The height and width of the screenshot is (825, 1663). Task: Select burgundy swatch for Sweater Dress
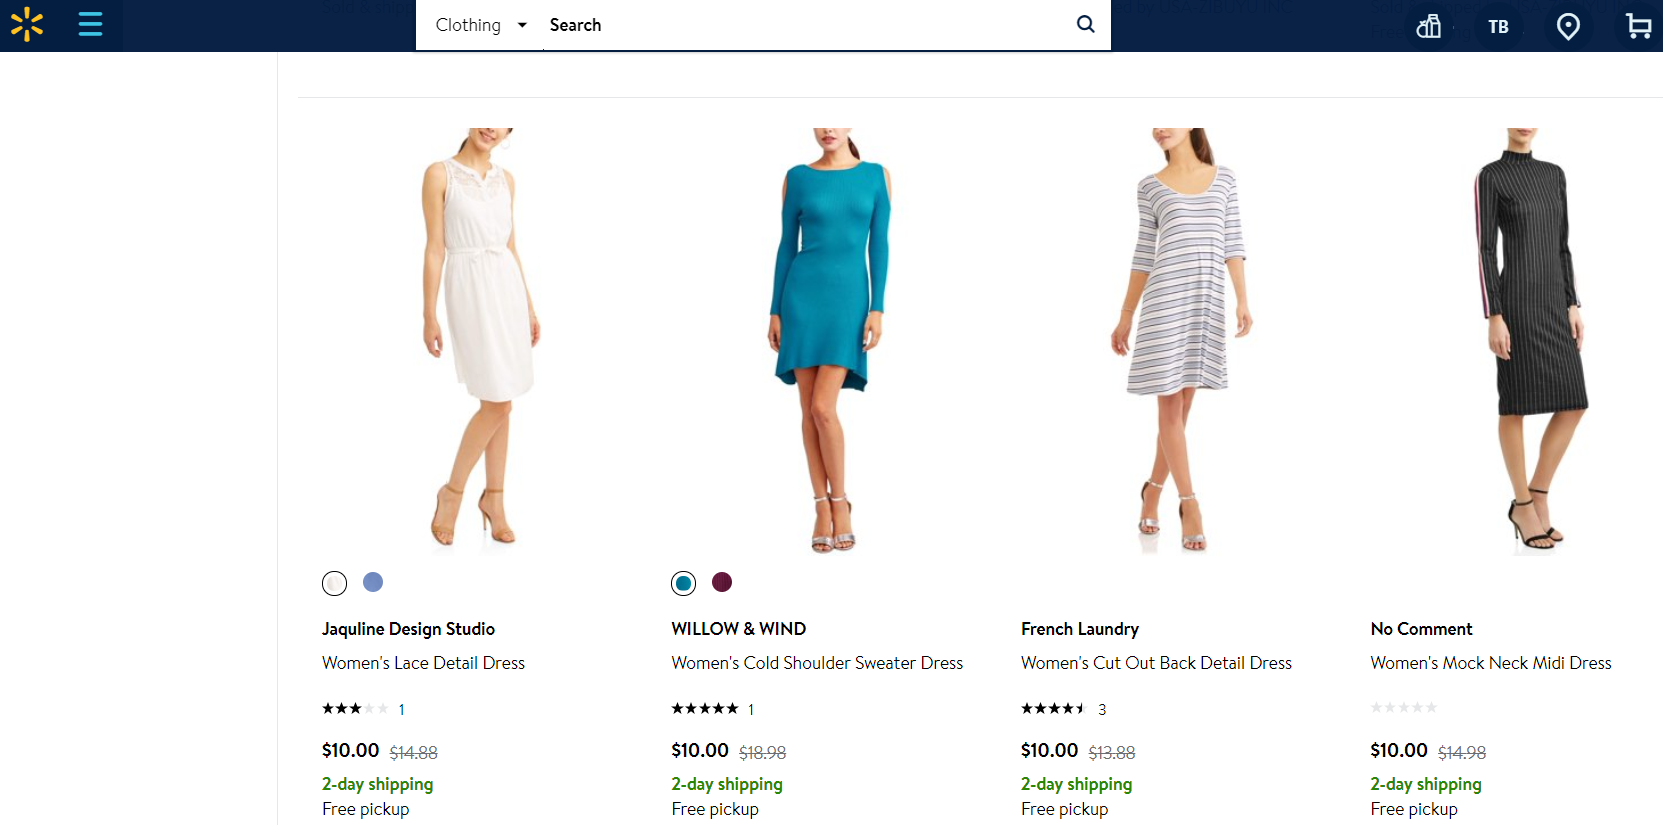coord(722,582)
